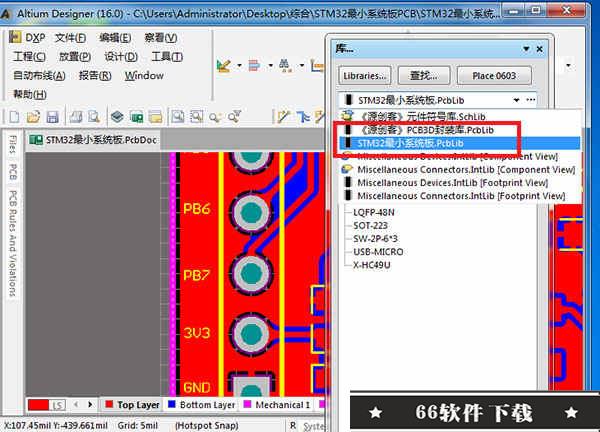Click browse ellipsis beside library combo
The image size is (600, 432).
531,100
